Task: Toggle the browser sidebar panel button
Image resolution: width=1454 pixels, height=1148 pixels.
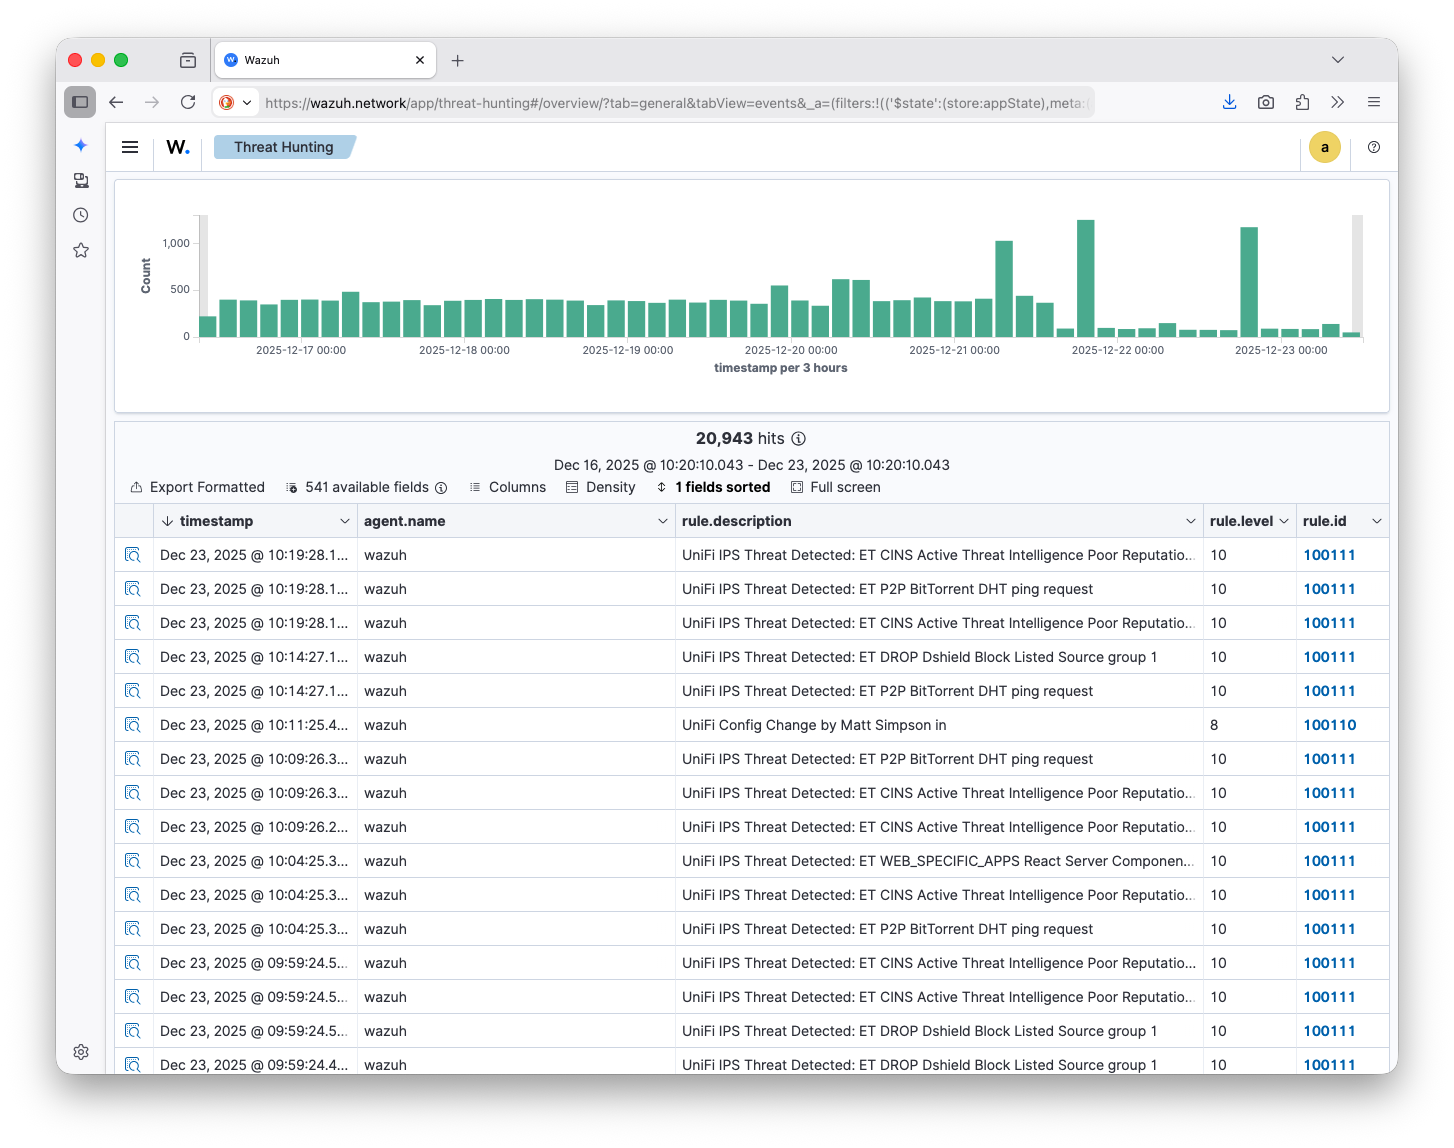Action: [x=80, y=102]
